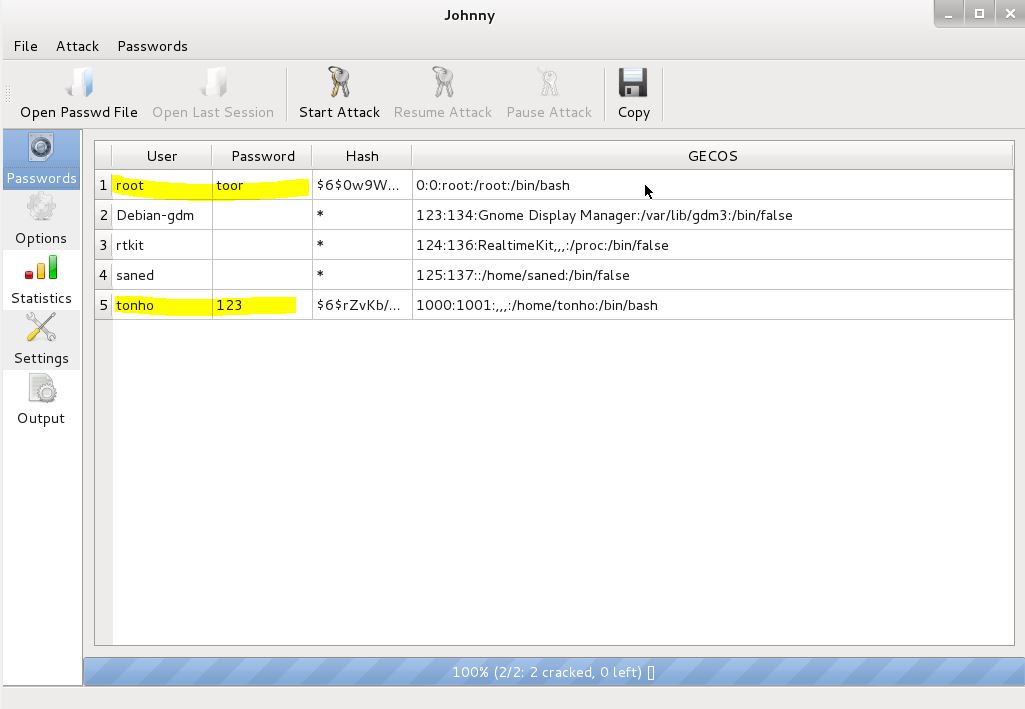Open the Statistics sidebar panel
This screenshot has width=1025, height=709.
(41, 280)
